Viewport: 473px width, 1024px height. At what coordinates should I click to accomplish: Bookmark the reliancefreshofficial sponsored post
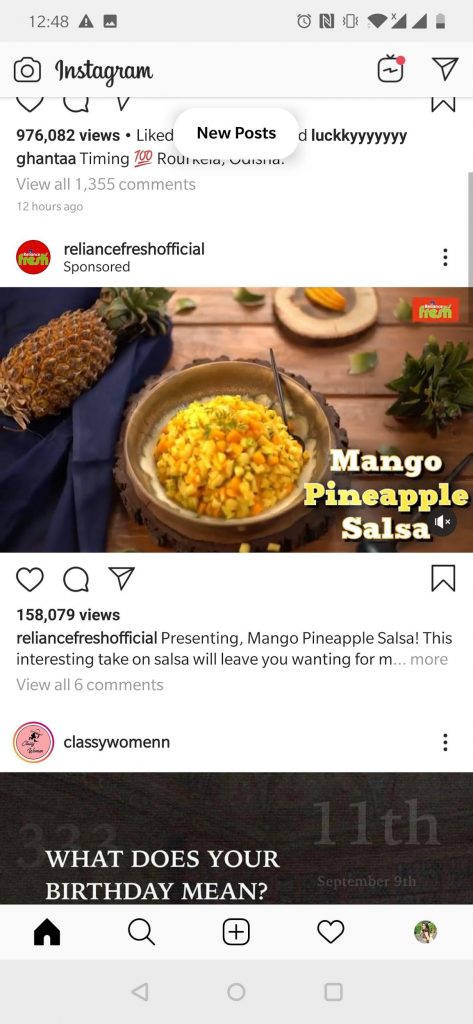443,579
